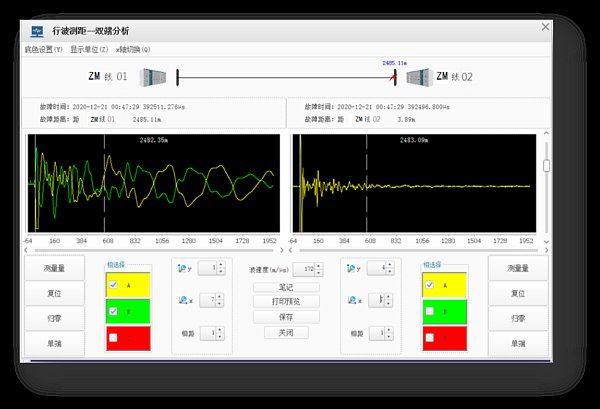Viewport: 600px width, 409px height.
Task: Click the right panel x-axis zoom icon
Action: 353,300
